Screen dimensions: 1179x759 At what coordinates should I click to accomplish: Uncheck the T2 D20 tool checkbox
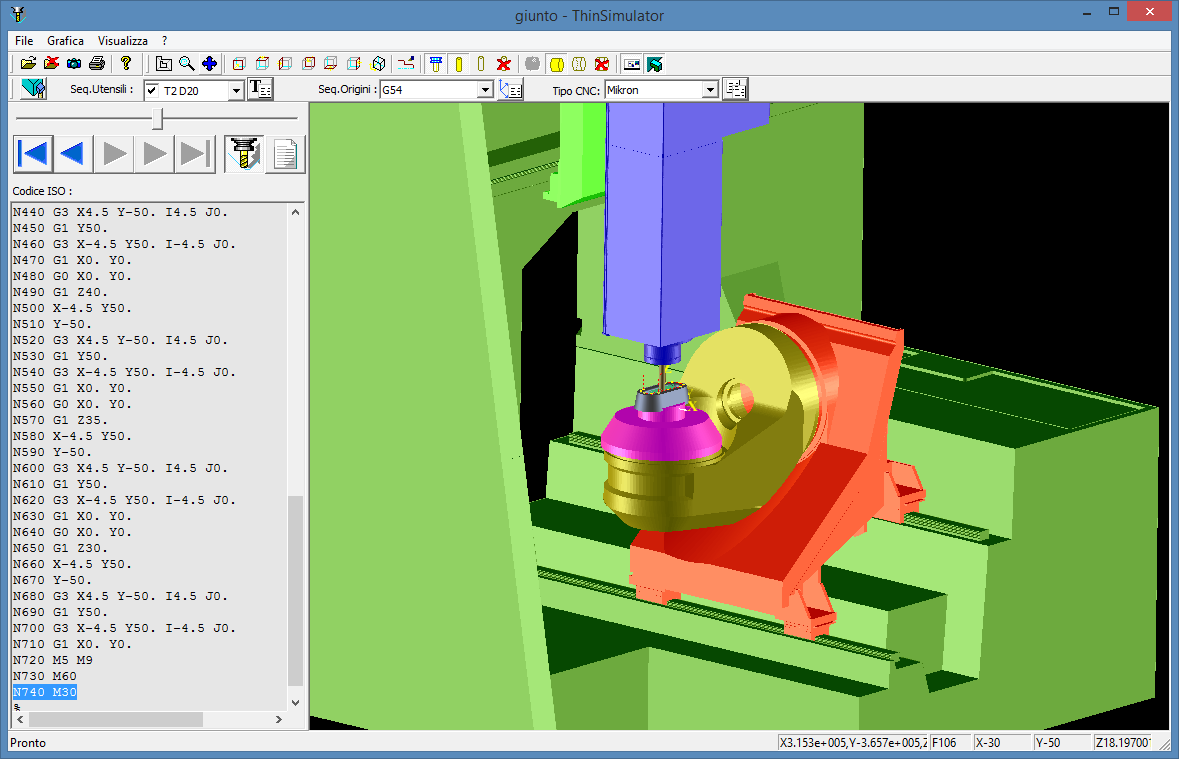pos(153,90)
